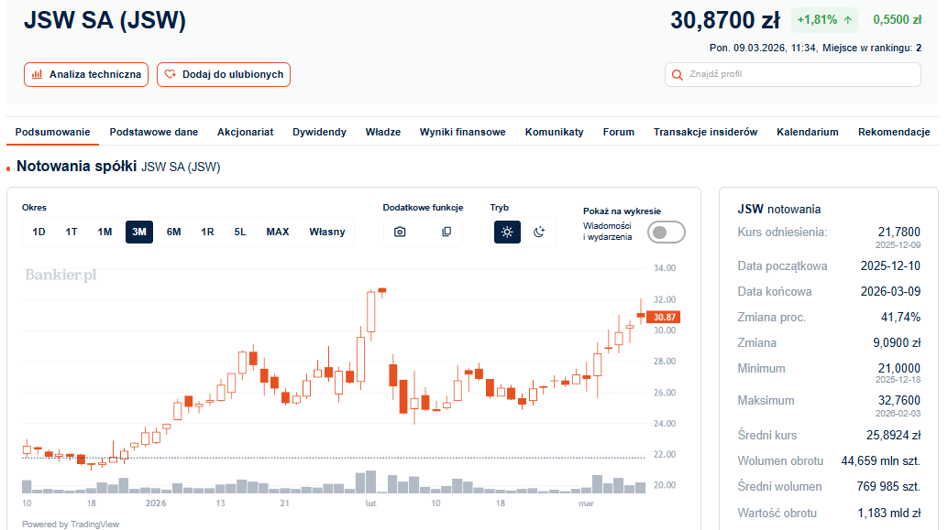
Task: Click the Kurs odniesienia value 21,7800
Action: (899, 232)
